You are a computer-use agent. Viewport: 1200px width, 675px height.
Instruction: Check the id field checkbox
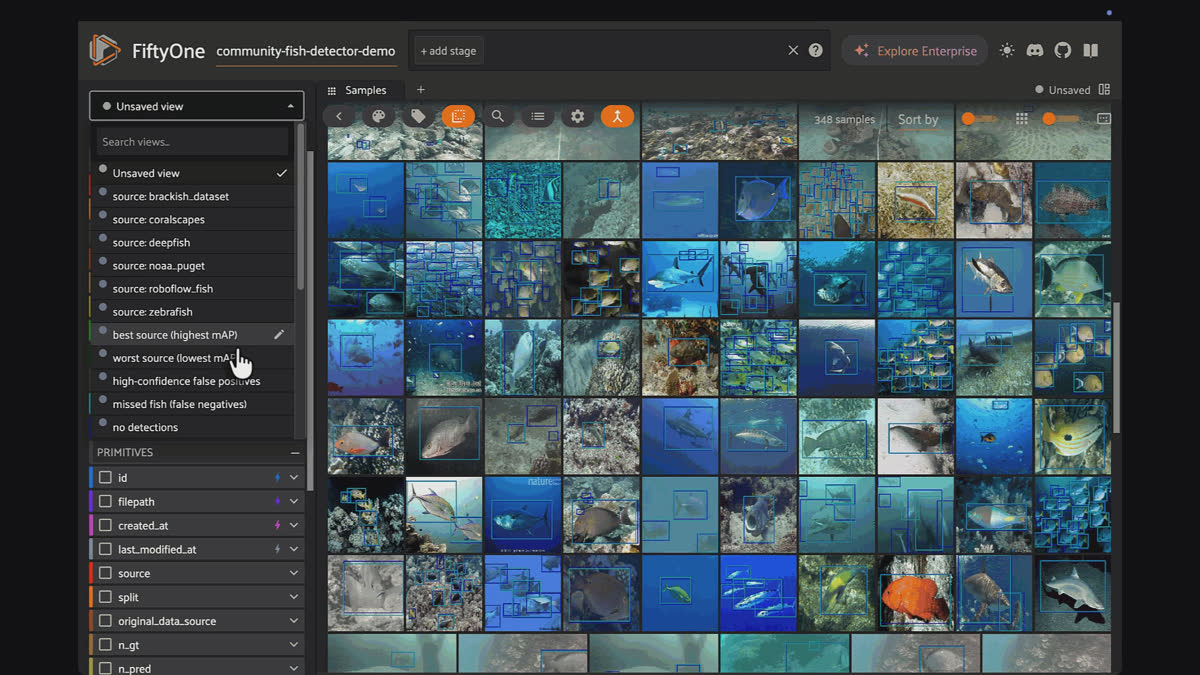click(x=105, y=478)
